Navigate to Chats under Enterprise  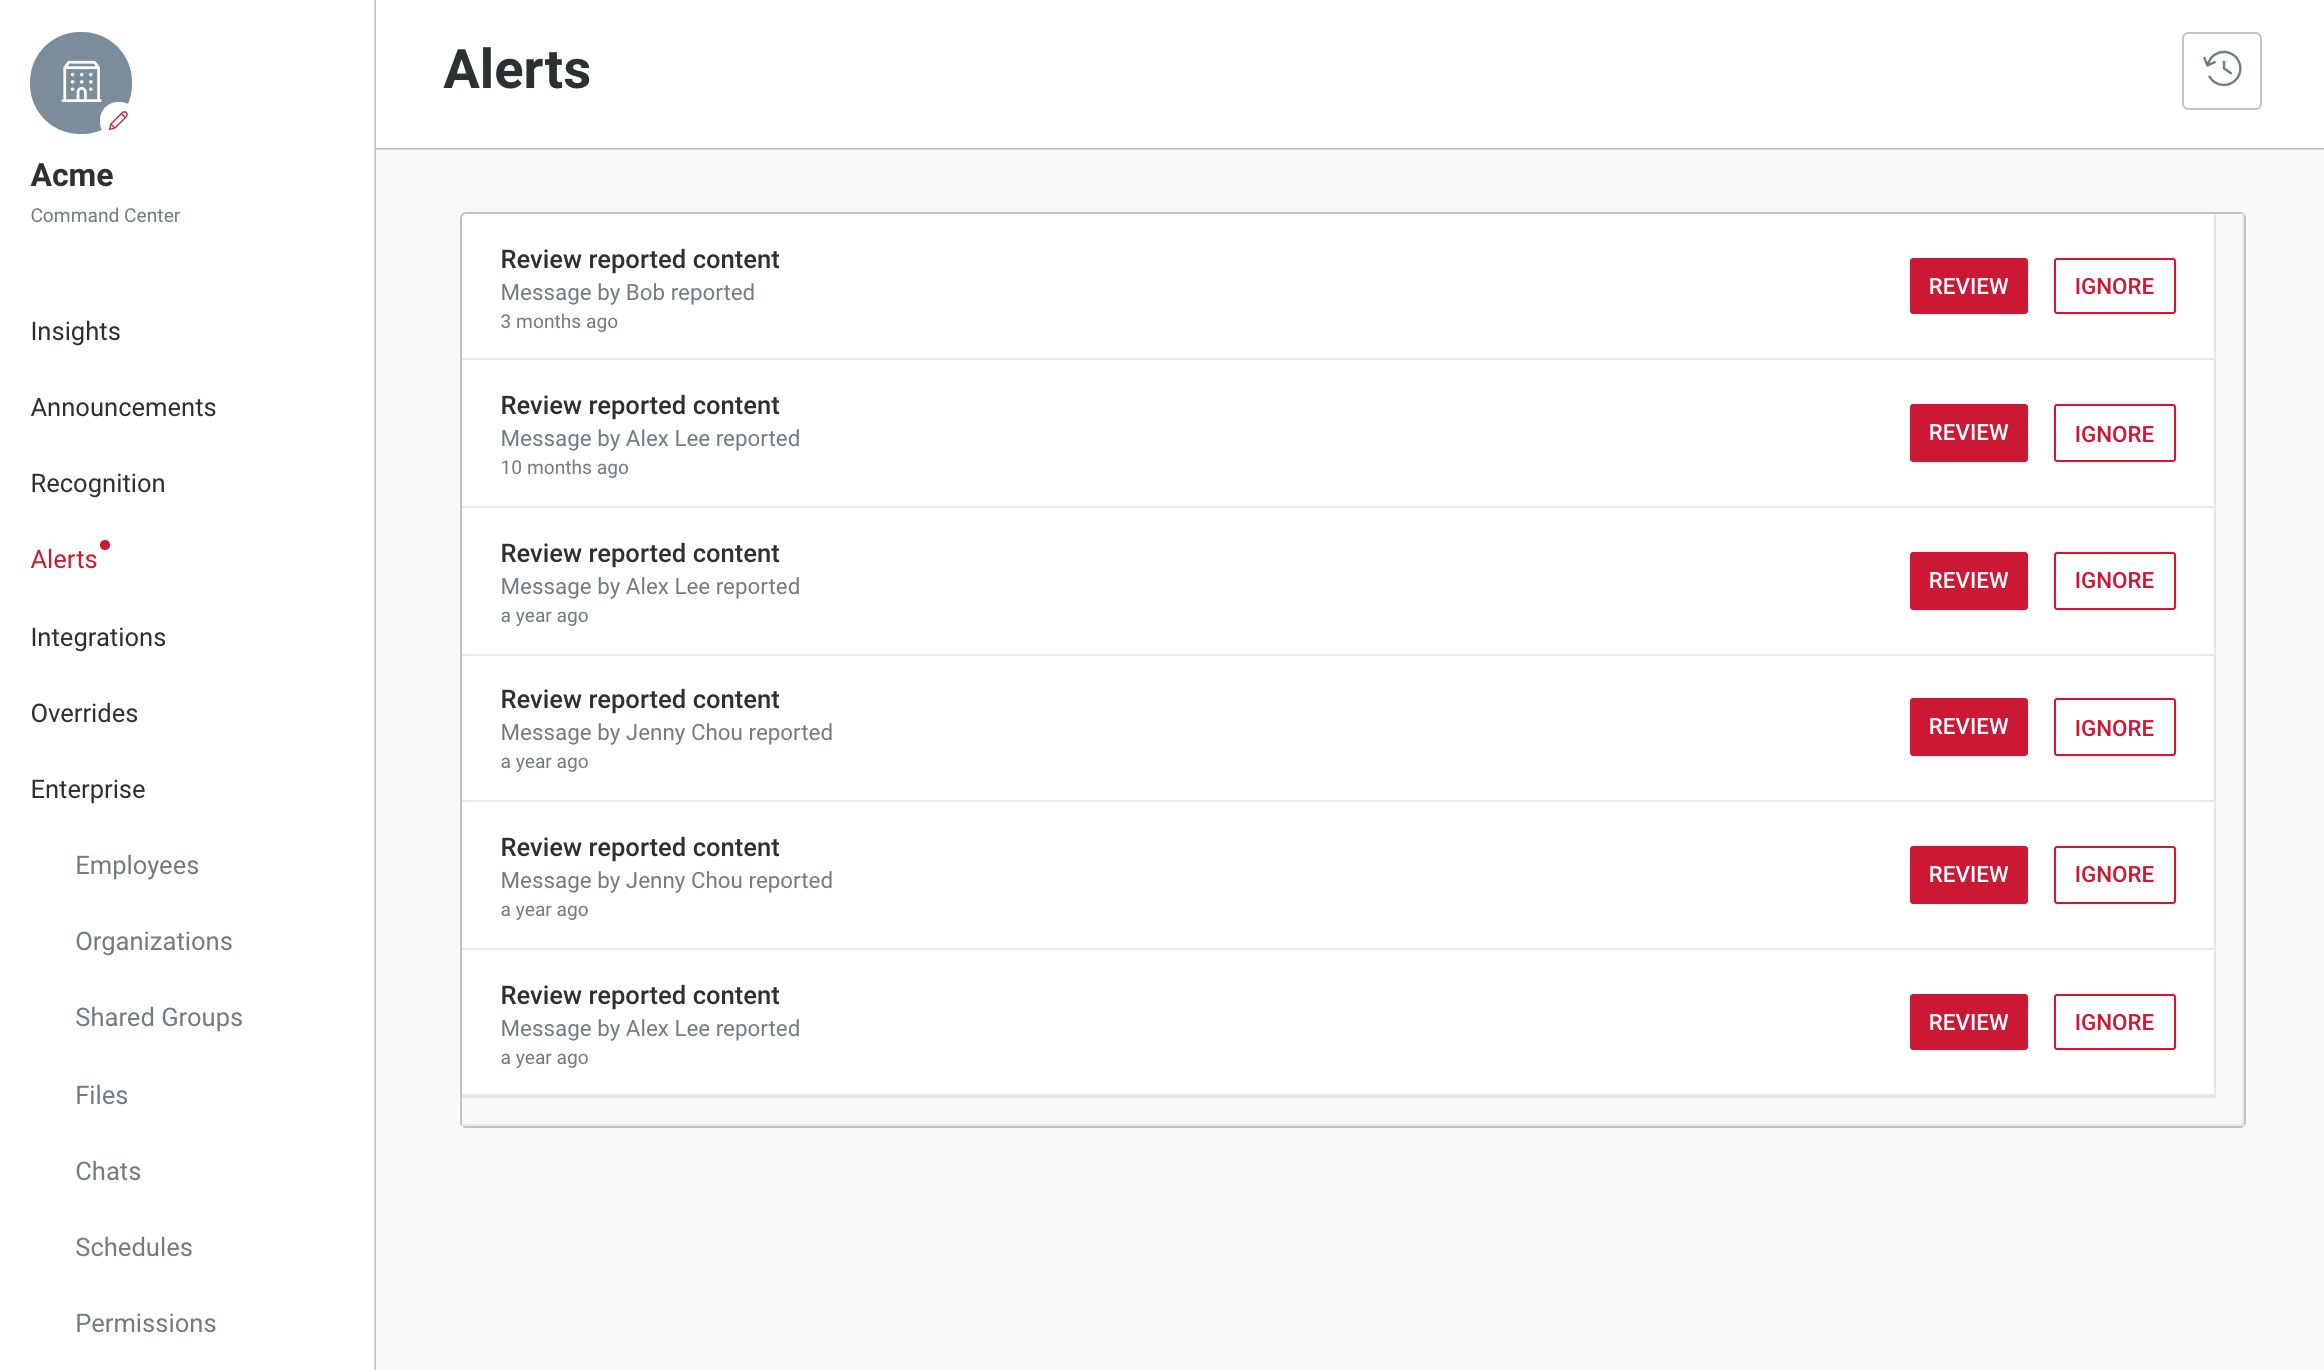tap(108, 1171)
